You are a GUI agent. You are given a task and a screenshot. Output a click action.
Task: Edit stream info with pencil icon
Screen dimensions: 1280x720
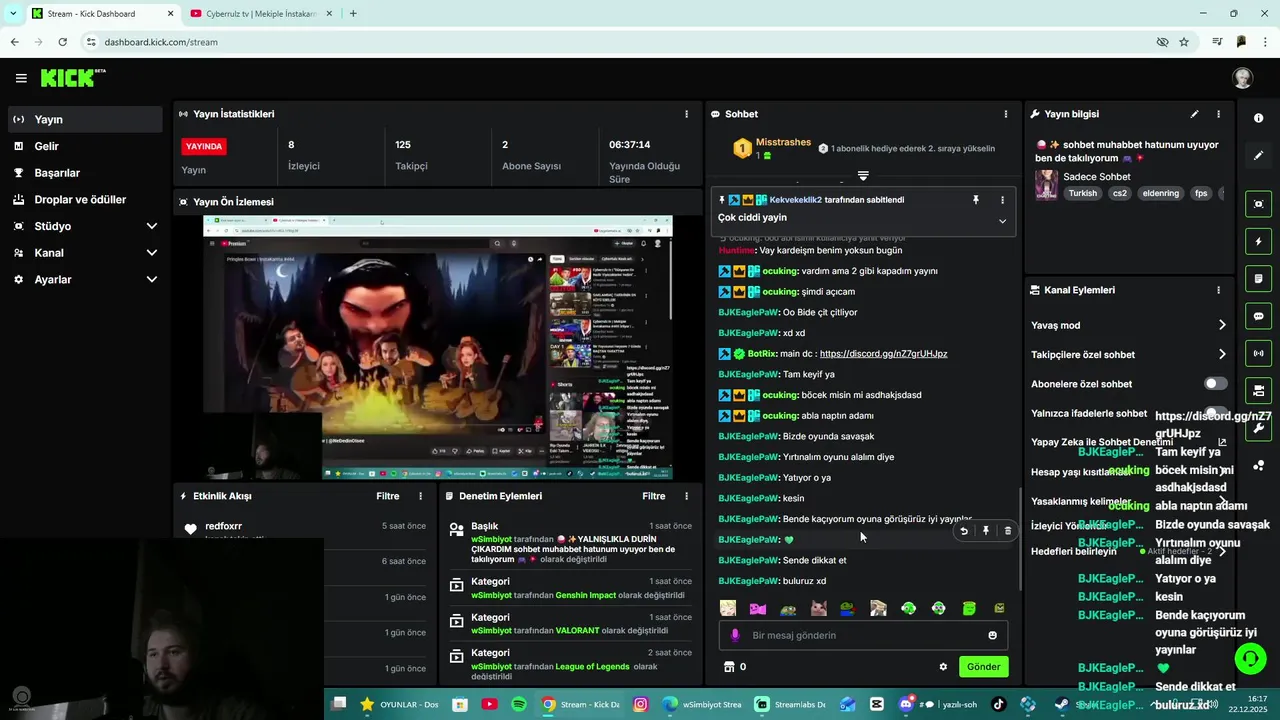(1194, 114)
